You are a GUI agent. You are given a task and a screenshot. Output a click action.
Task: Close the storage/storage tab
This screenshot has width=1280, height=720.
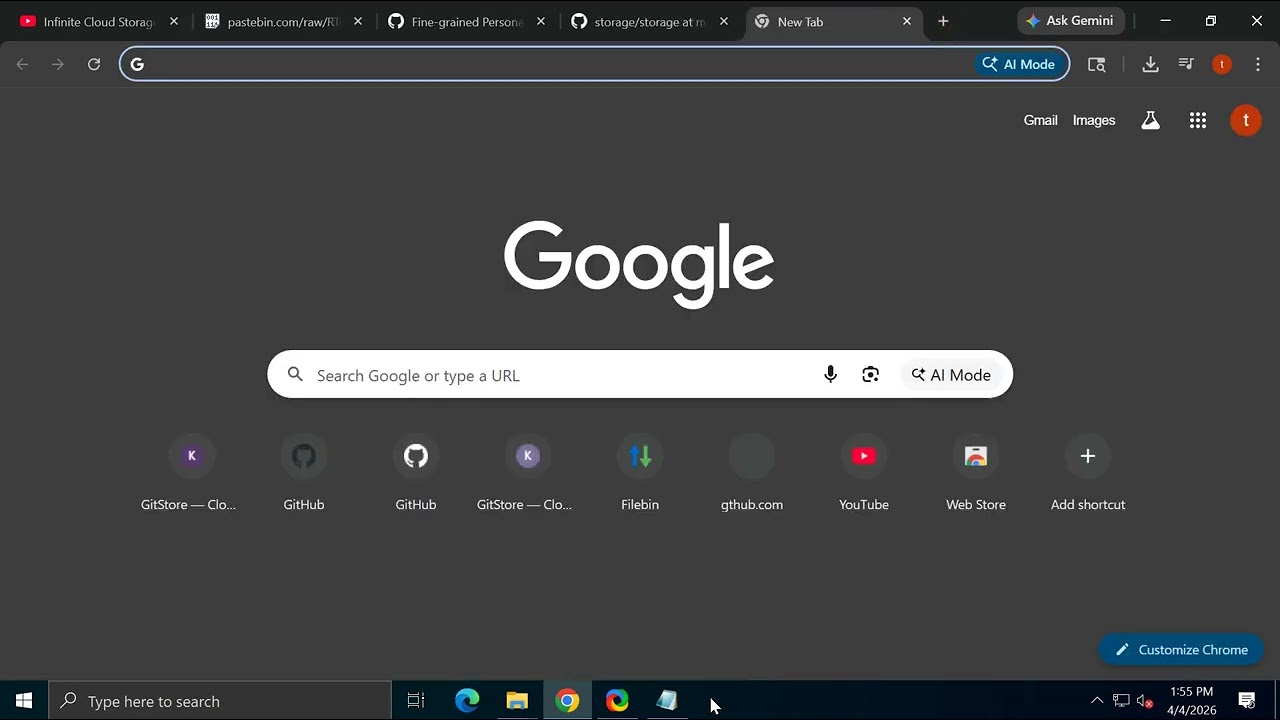724,21
